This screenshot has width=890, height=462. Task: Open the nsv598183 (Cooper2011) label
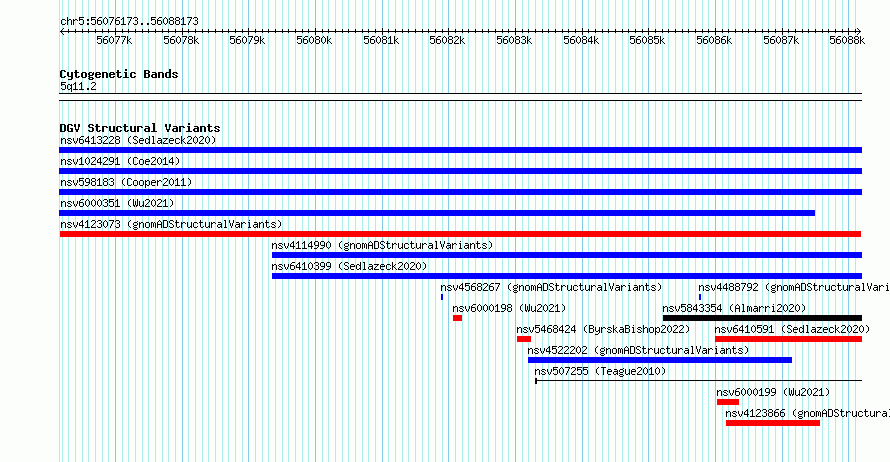[x=126, y=182]
